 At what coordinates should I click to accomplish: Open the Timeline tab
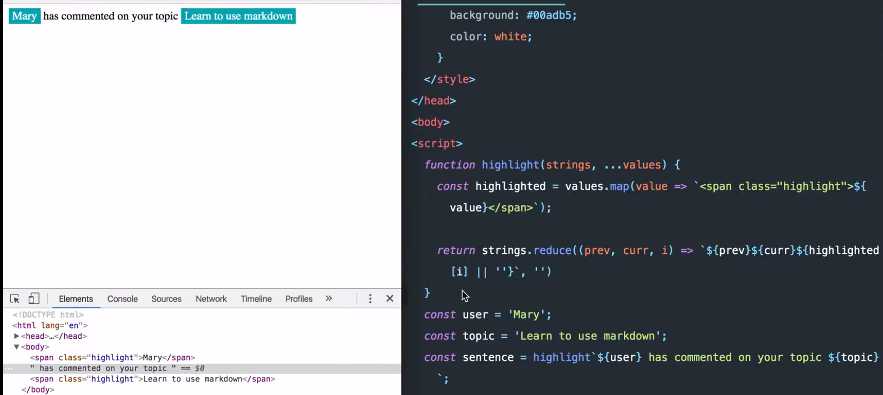coord(256,299)
